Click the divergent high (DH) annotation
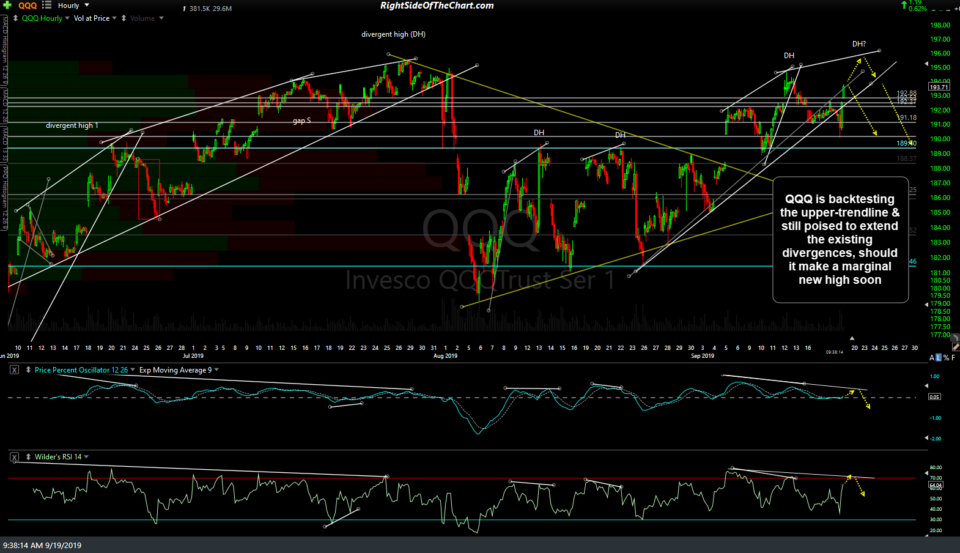 click(393, 34)
